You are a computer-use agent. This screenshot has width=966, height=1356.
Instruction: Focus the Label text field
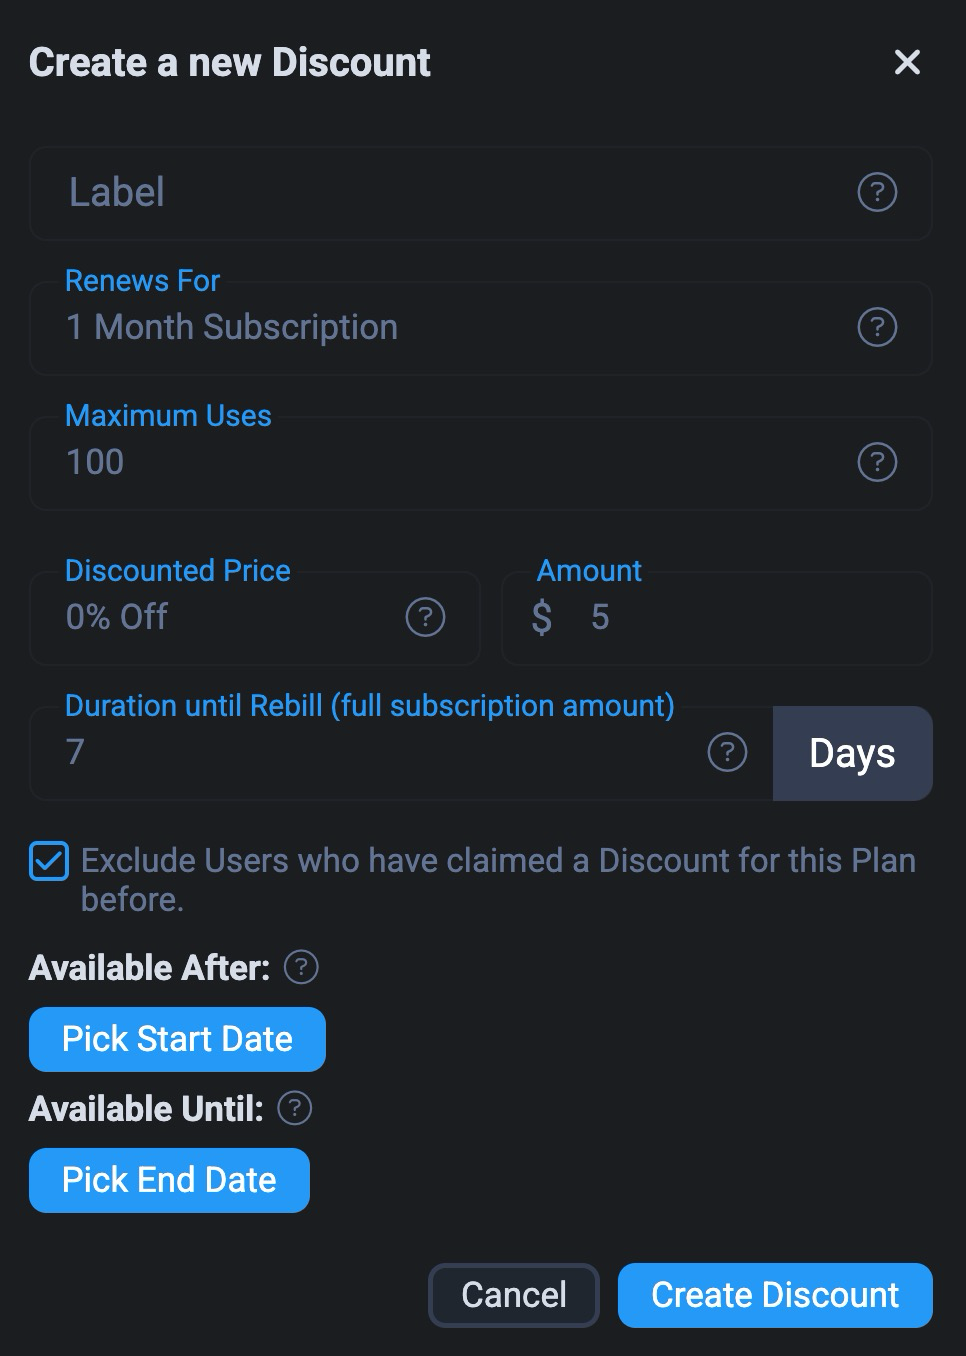(x=440, y=193)
